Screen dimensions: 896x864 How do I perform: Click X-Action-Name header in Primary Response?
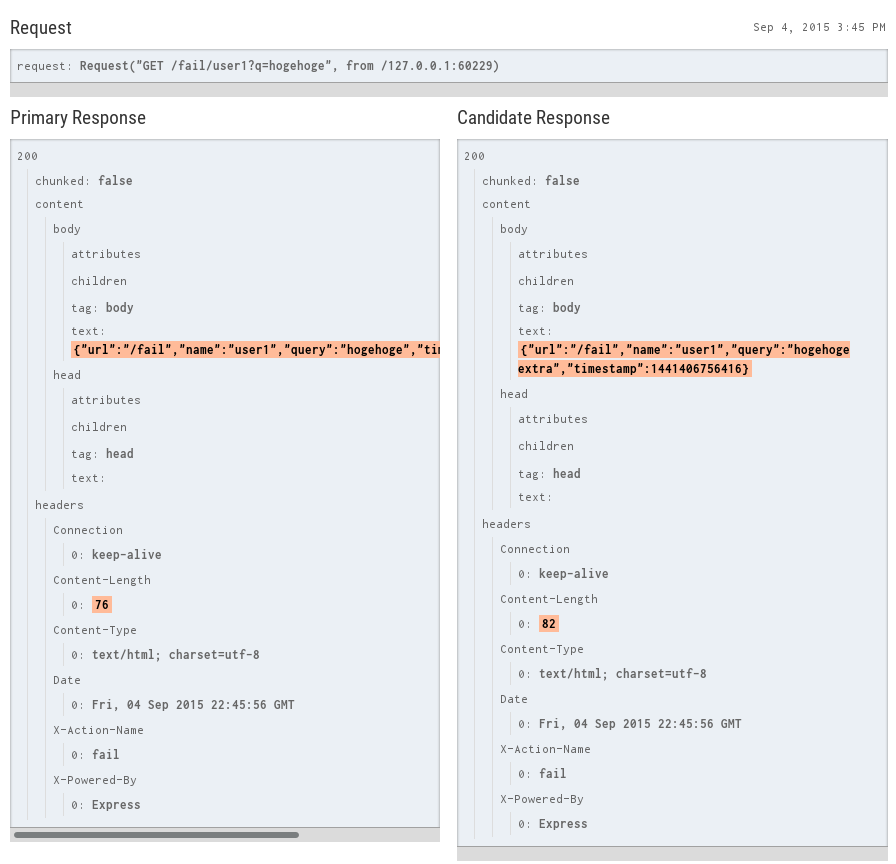[x=98, y=730]
